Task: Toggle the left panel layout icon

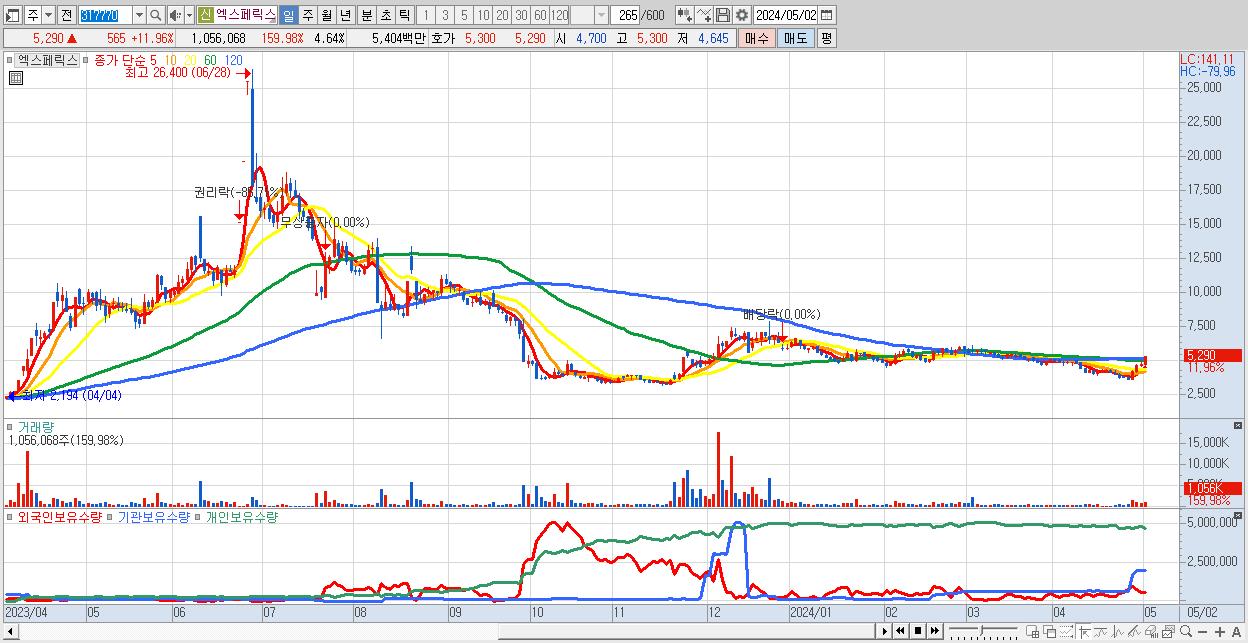Action: 12,15
